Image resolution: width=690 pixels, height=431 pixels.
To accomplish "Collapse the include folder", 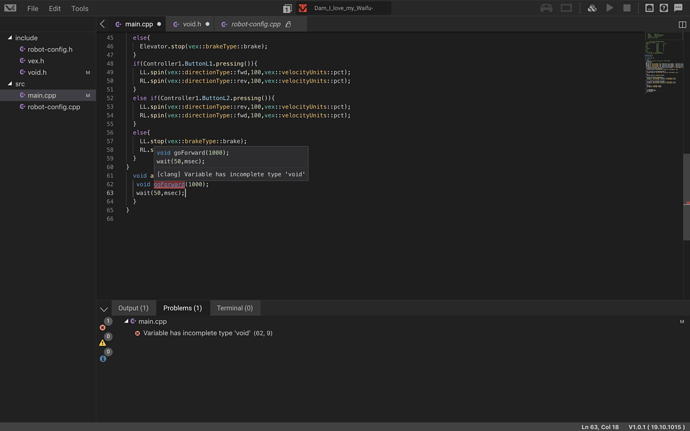I will pyautogui.click(x=10, y=38).
